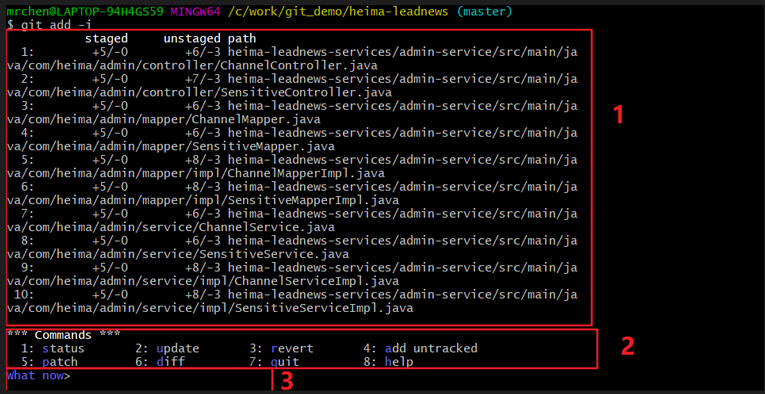Click the staged column header
The height and width of the screenshot is (394, 765).
pos(106,38)
